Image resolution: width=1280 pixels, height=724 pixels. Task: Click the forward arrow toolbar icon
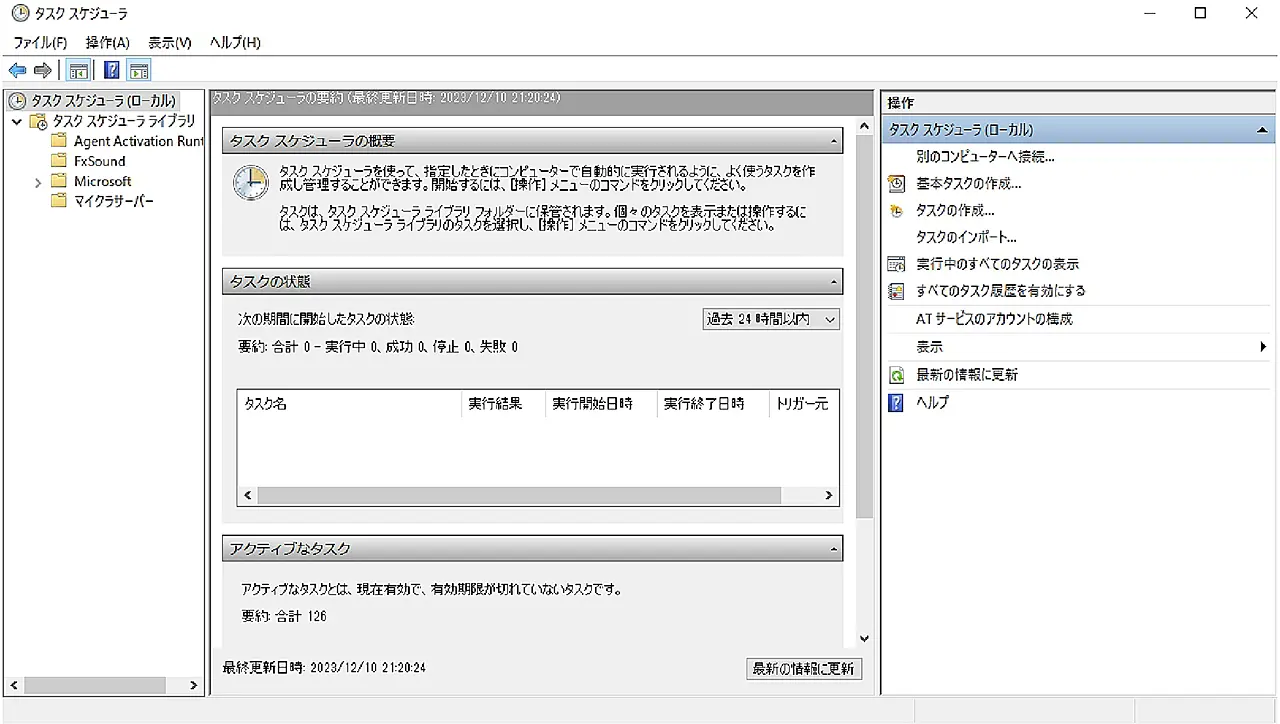click(x=42, y=70)
